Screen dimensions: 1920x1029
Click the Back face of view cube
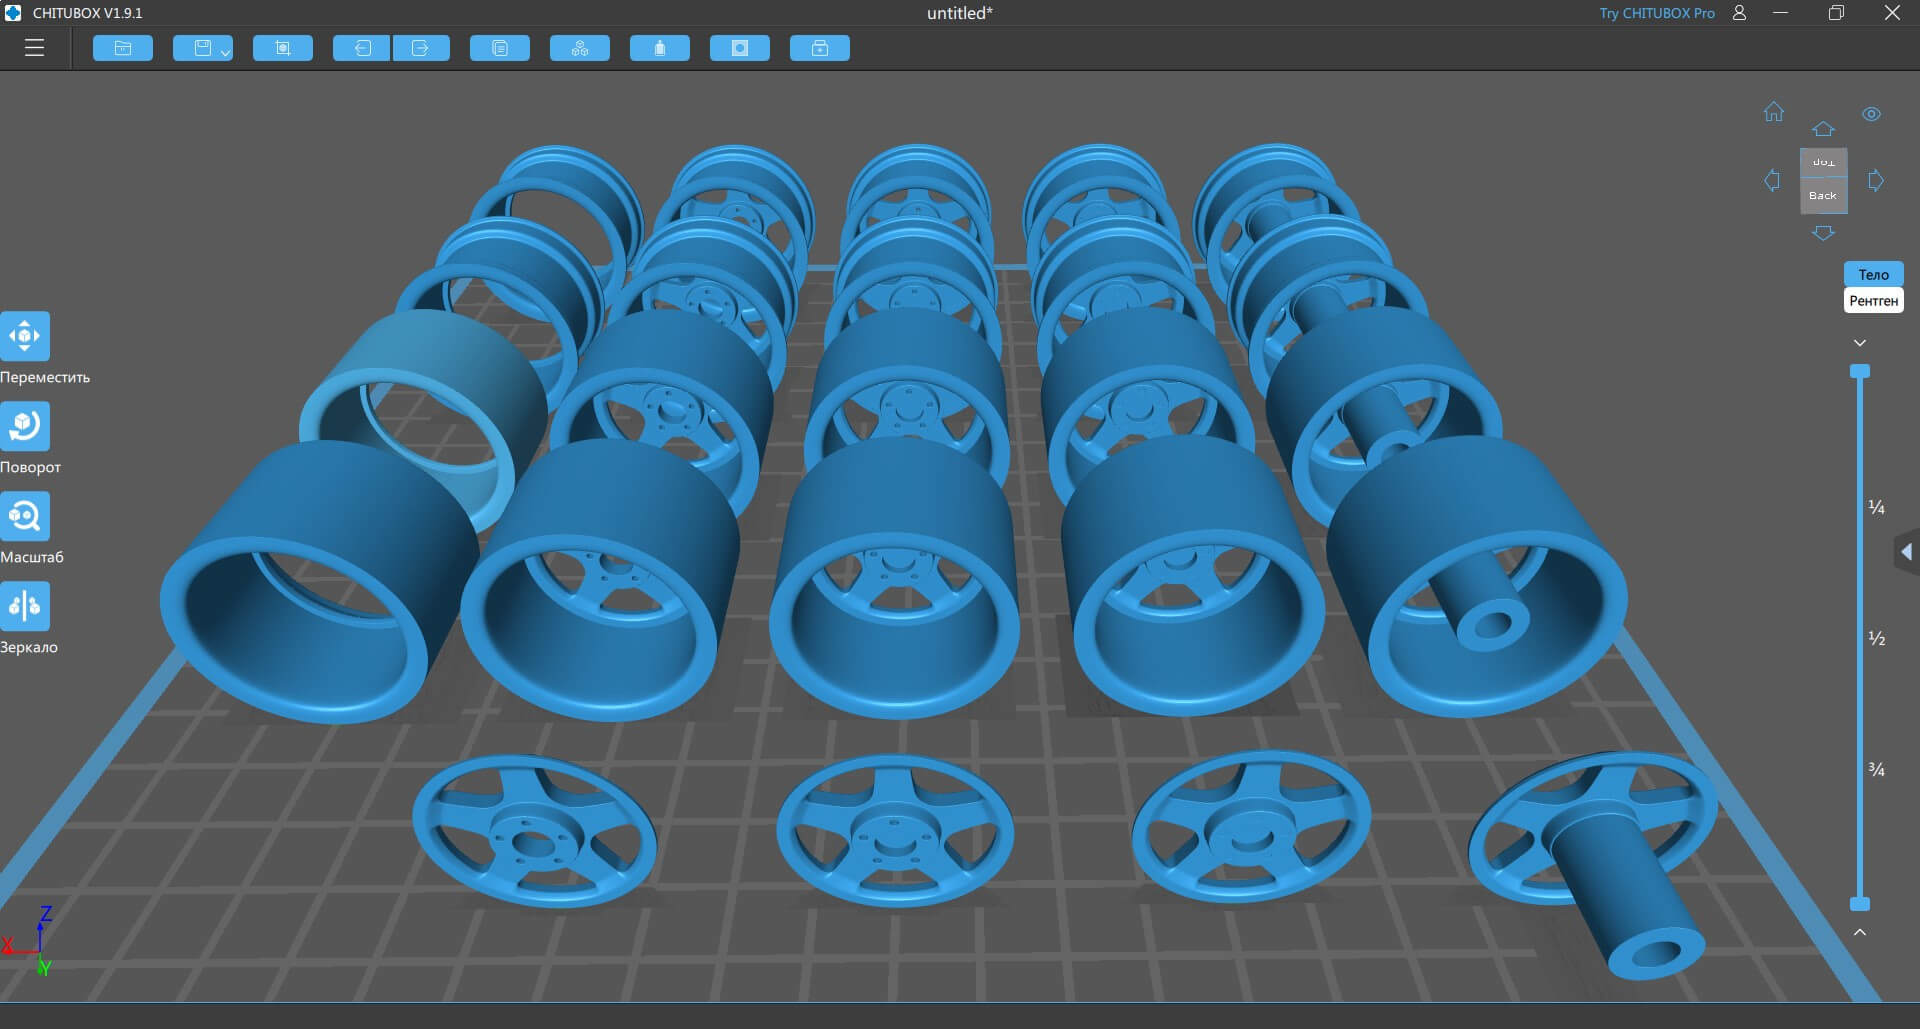tap(1822, 196)
